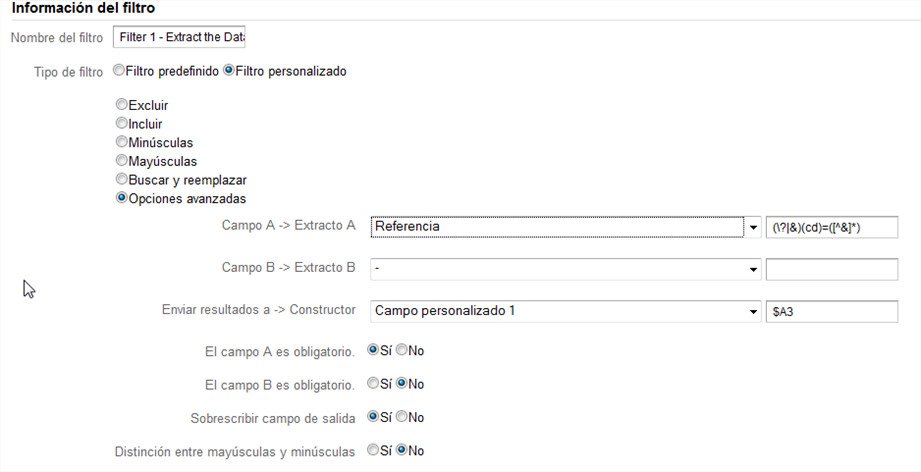Set El campo A es obligatorio to No
The height and width of the screenshot is (472, 921).
[x=402, y=350]
